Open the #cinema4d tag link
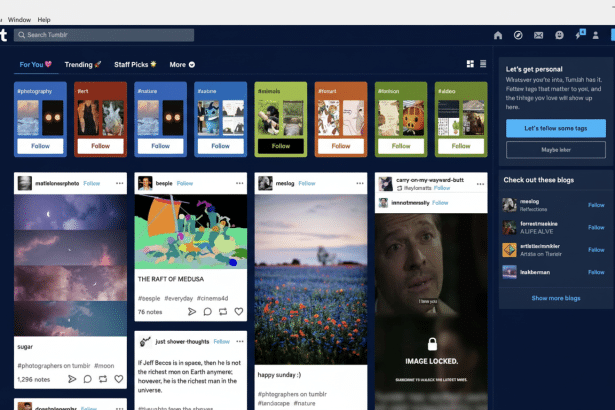The image size is (615, 410). pyautogui.click(x=212, y=299)
